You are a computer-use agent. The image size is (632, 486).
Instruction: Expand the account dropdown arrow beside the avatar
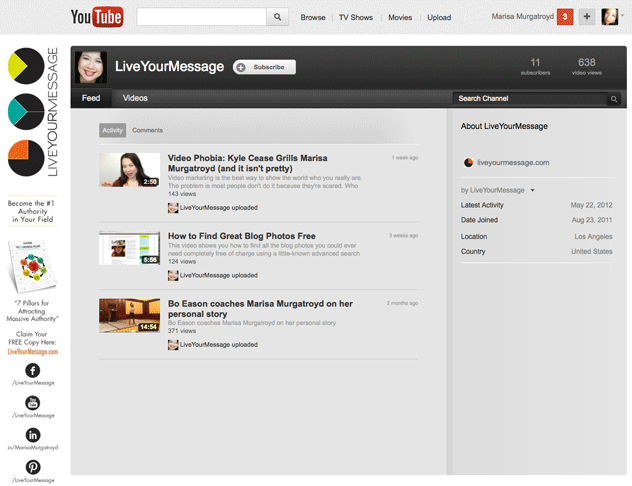click(x=623, y=15)
